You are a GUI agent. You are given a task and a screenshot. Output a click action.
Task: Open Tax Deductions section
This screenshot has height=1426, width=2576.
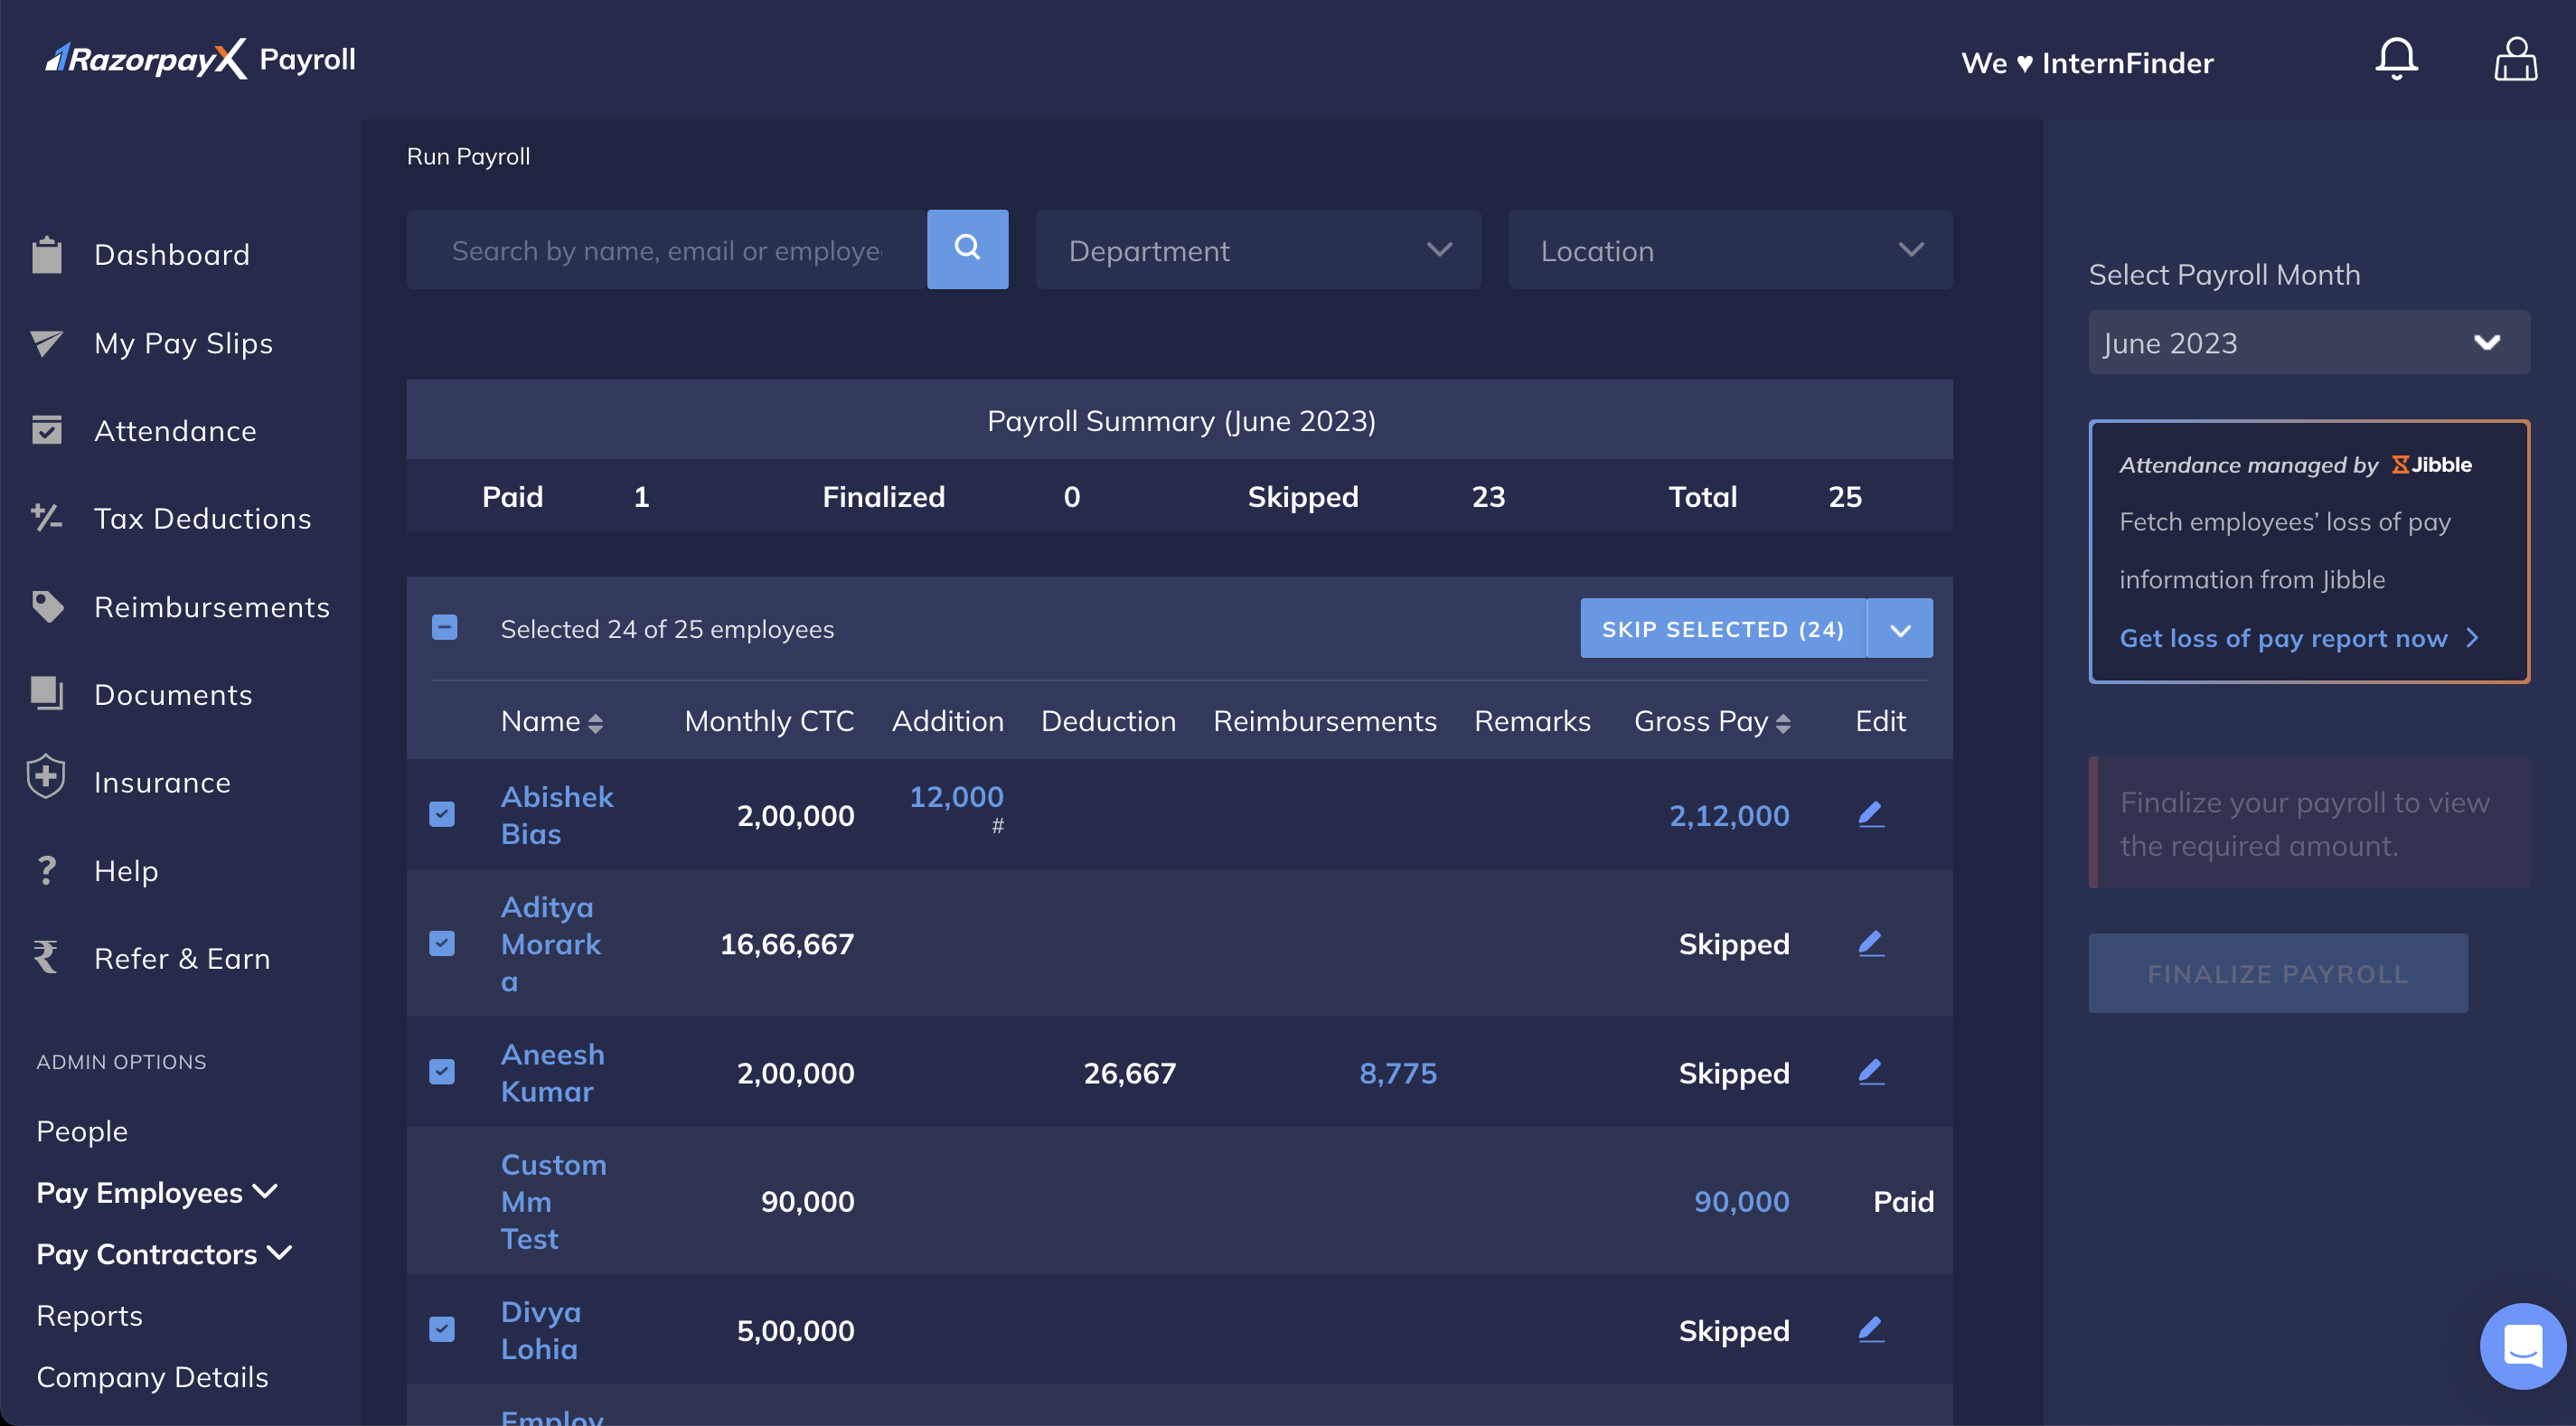coord(203,518)
